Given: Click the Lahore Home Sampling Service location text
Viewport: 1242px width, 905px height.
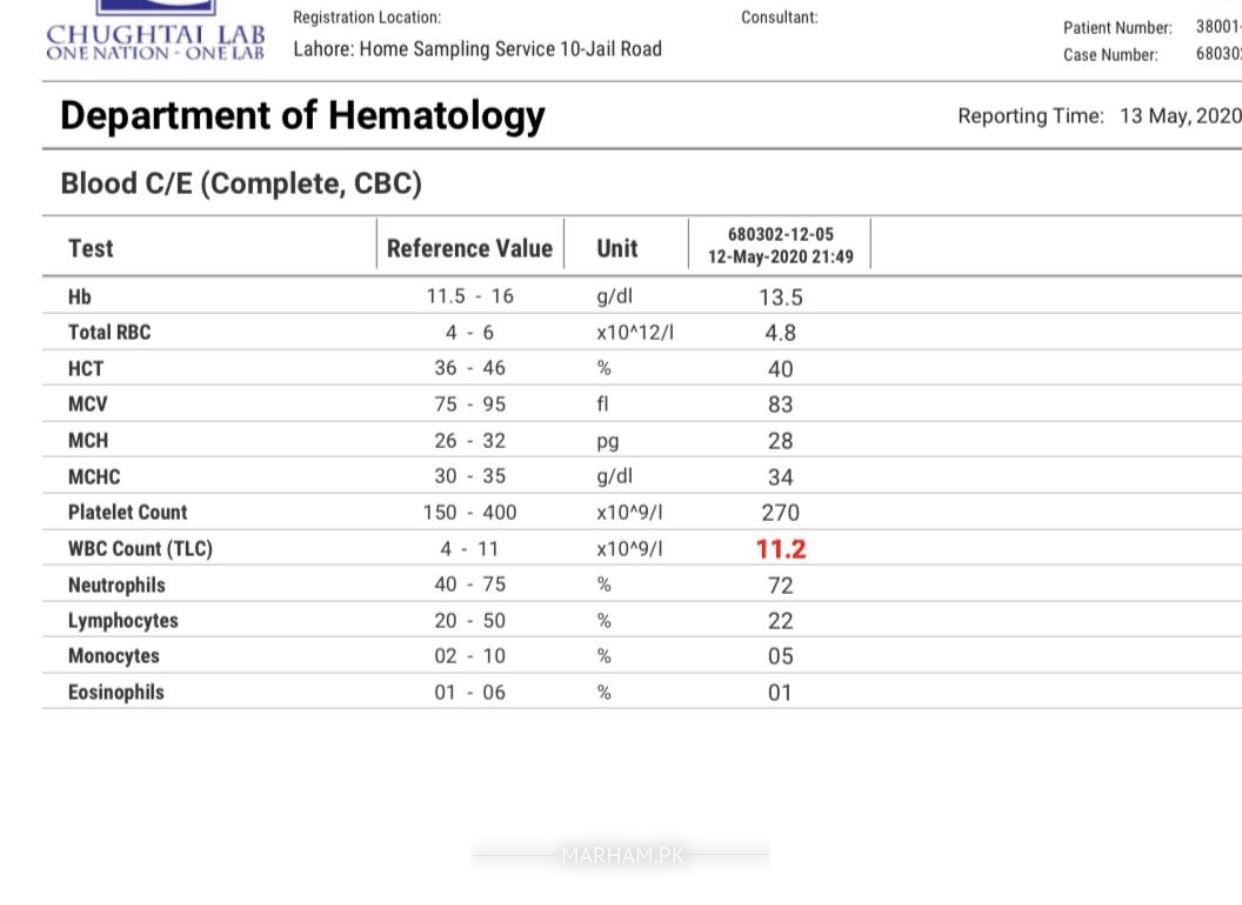Looking at the screenshot, I should (477, 49).
